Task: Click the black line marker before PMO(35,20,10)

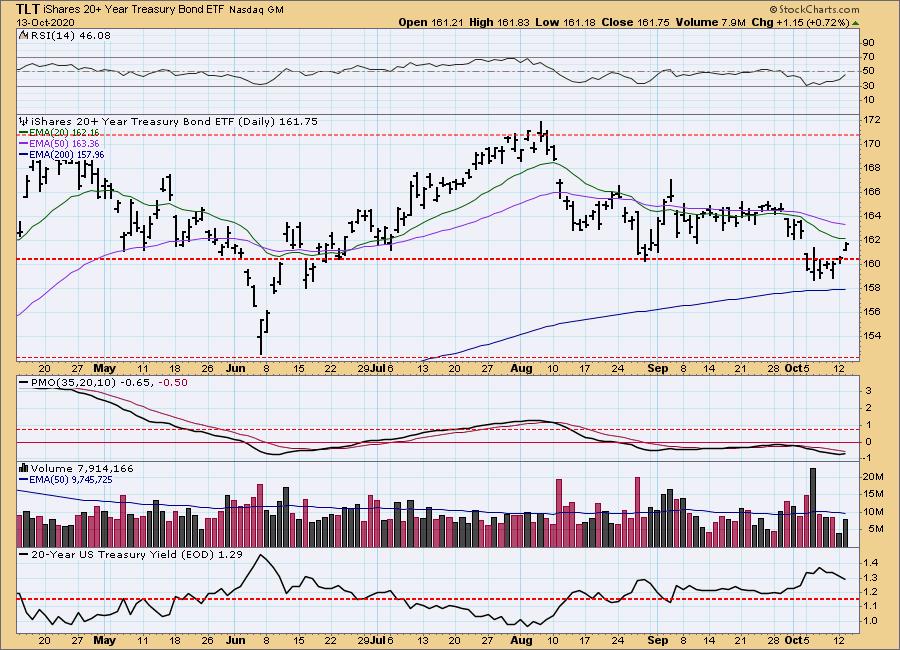Action: pyautogui.click(x=24, y=382)
